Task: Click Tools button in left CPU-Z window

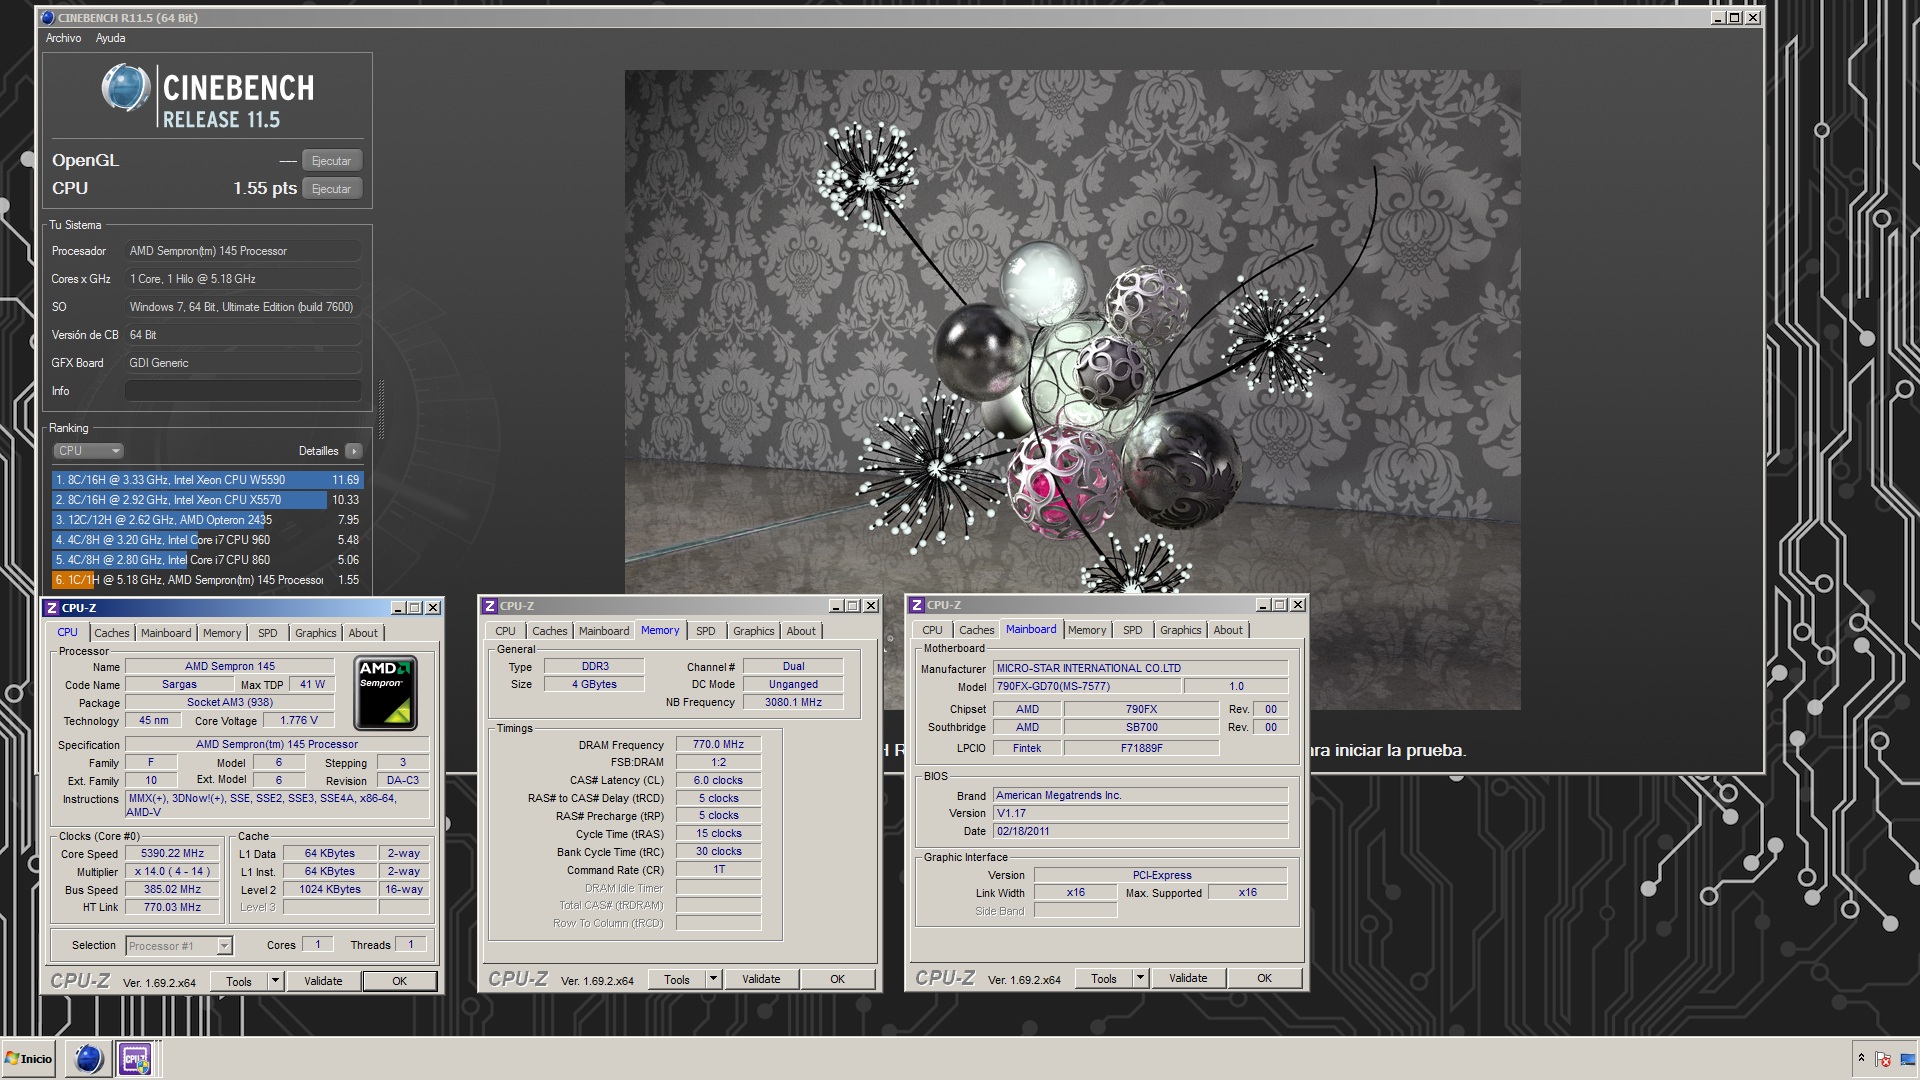Action: (x=239, y=982)
